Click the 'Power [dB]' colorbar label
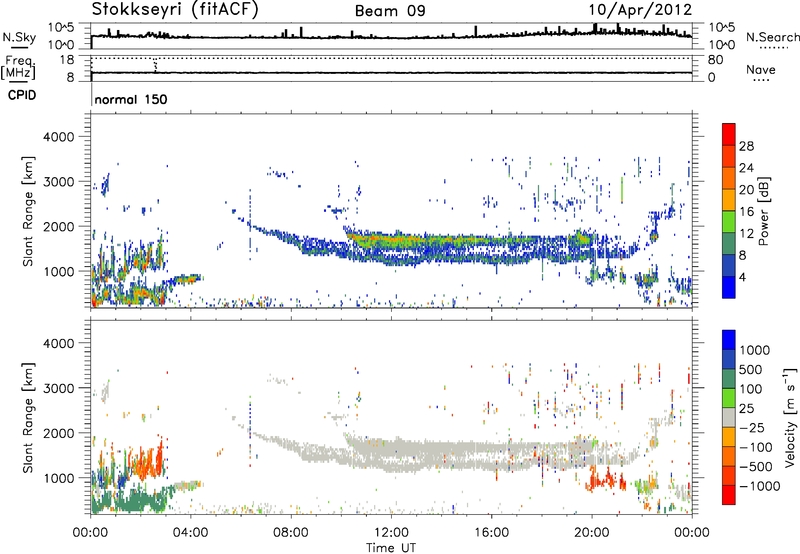The height and width of the screenshot is (554, 800). click(x=763, y=211)
